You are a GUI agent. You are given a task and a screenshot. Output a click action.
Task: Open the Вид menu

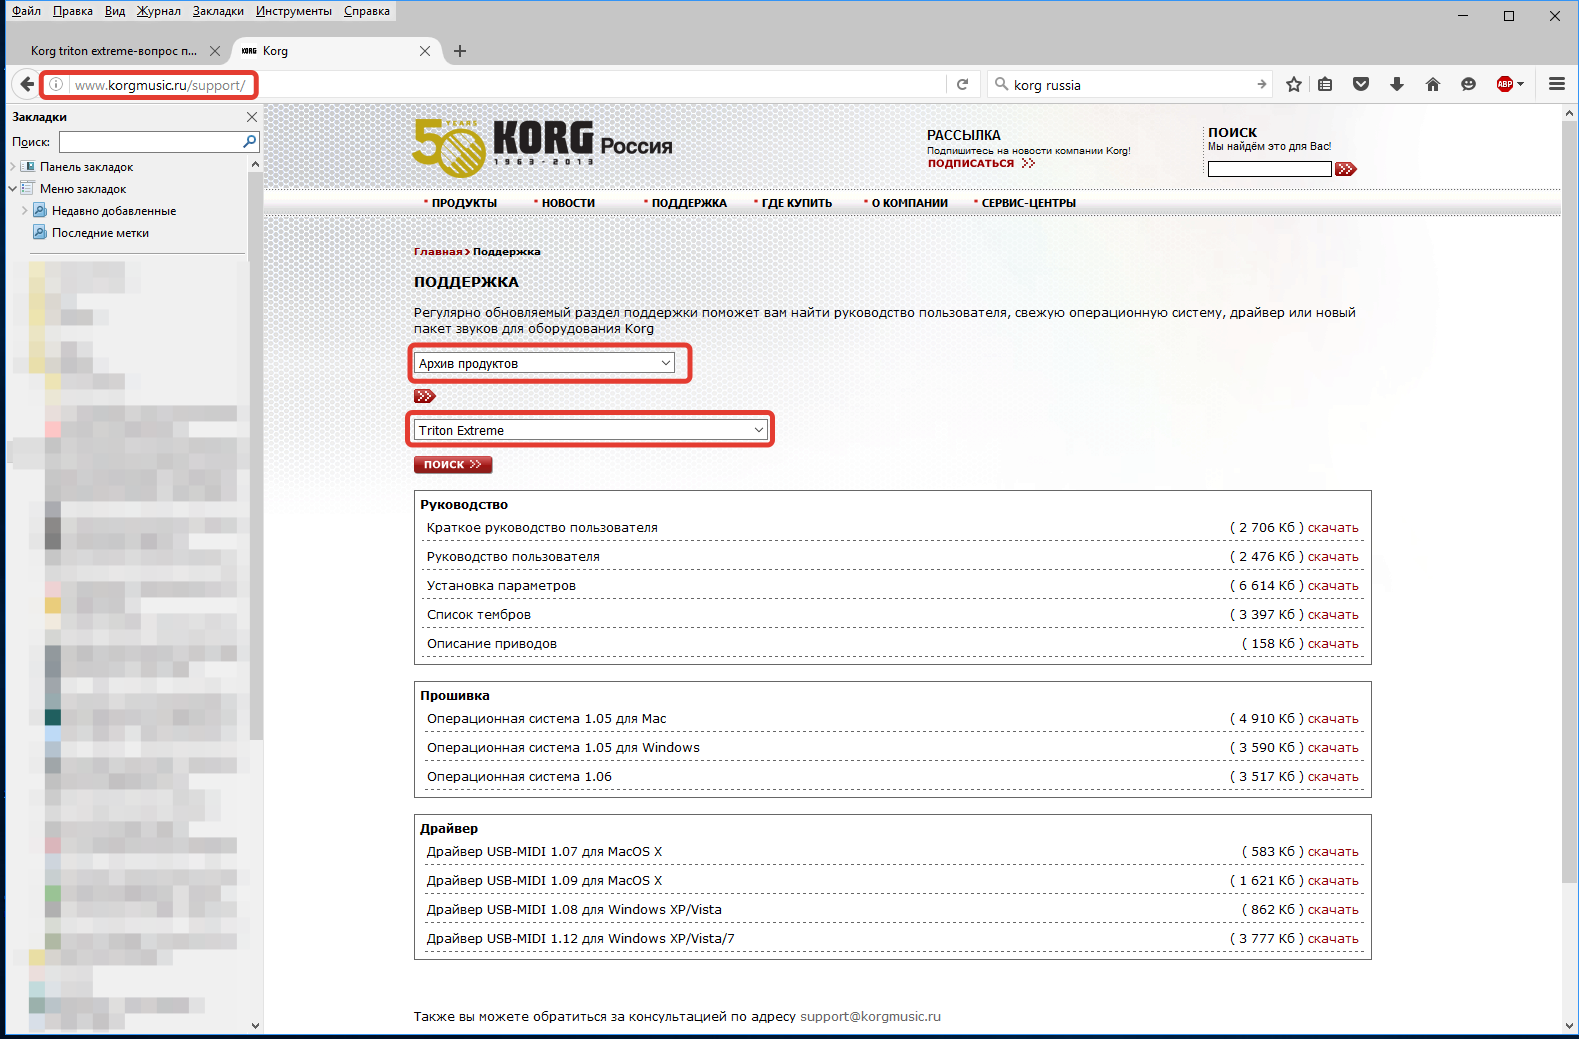115,11
